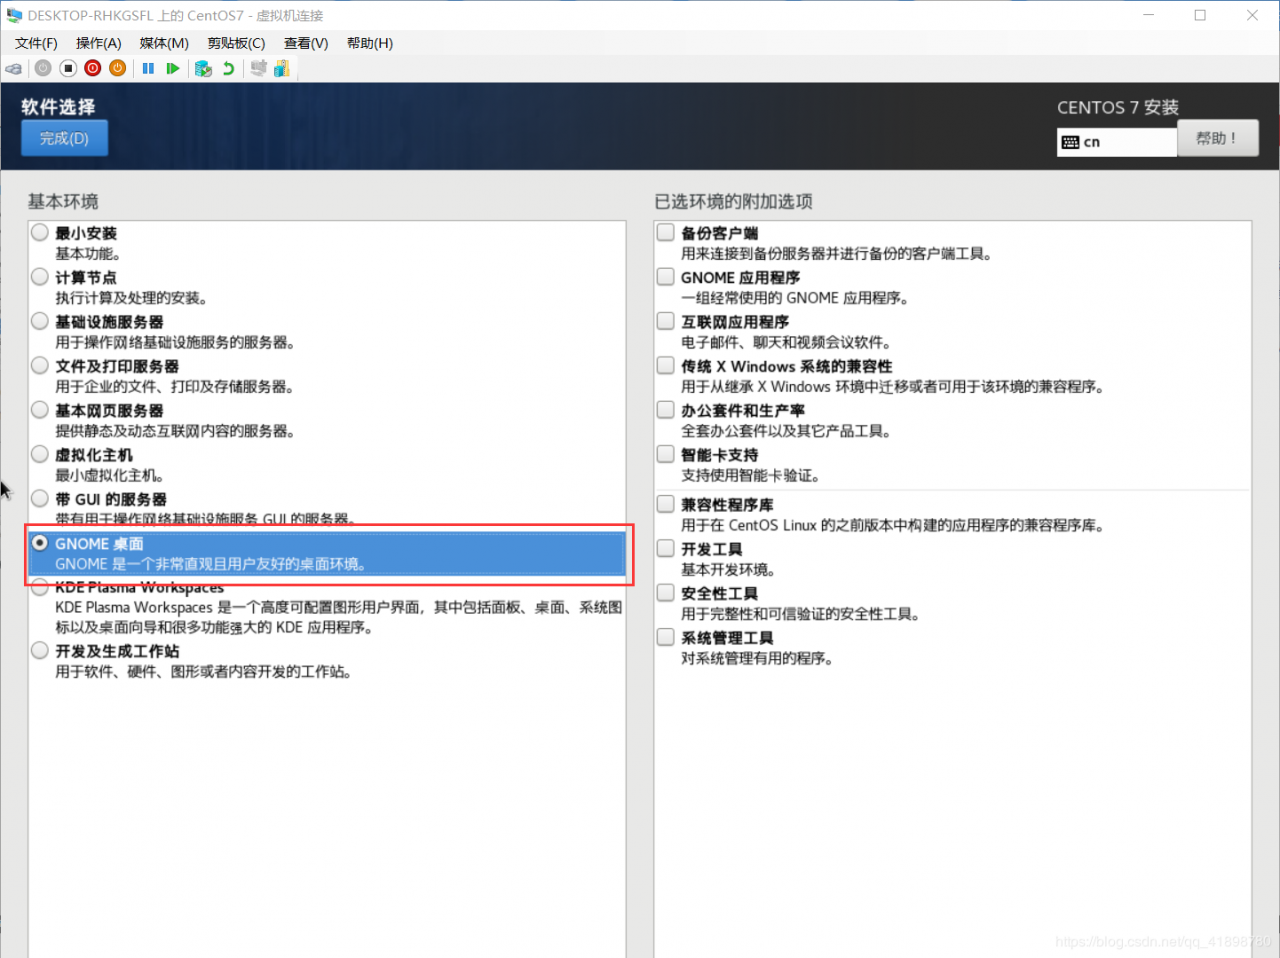Open the 查看(V) menu
The image size is (1280, 958).
(306, 43)
